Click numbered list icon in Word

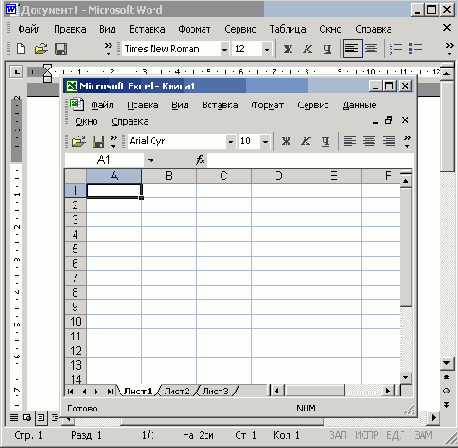tap(396, 49)
